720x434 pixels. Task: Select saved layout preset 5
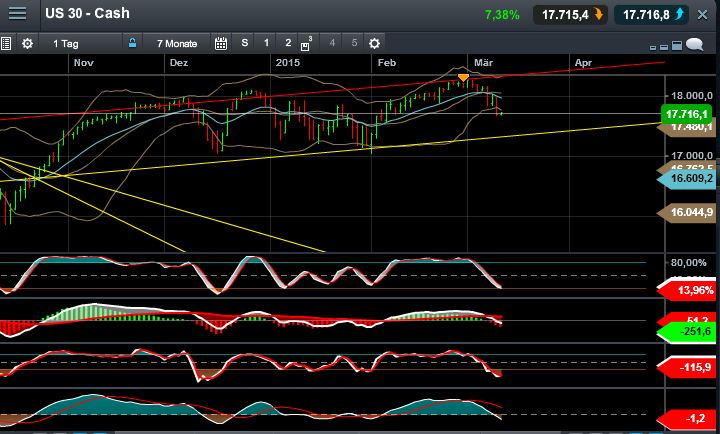click(354, 43)
